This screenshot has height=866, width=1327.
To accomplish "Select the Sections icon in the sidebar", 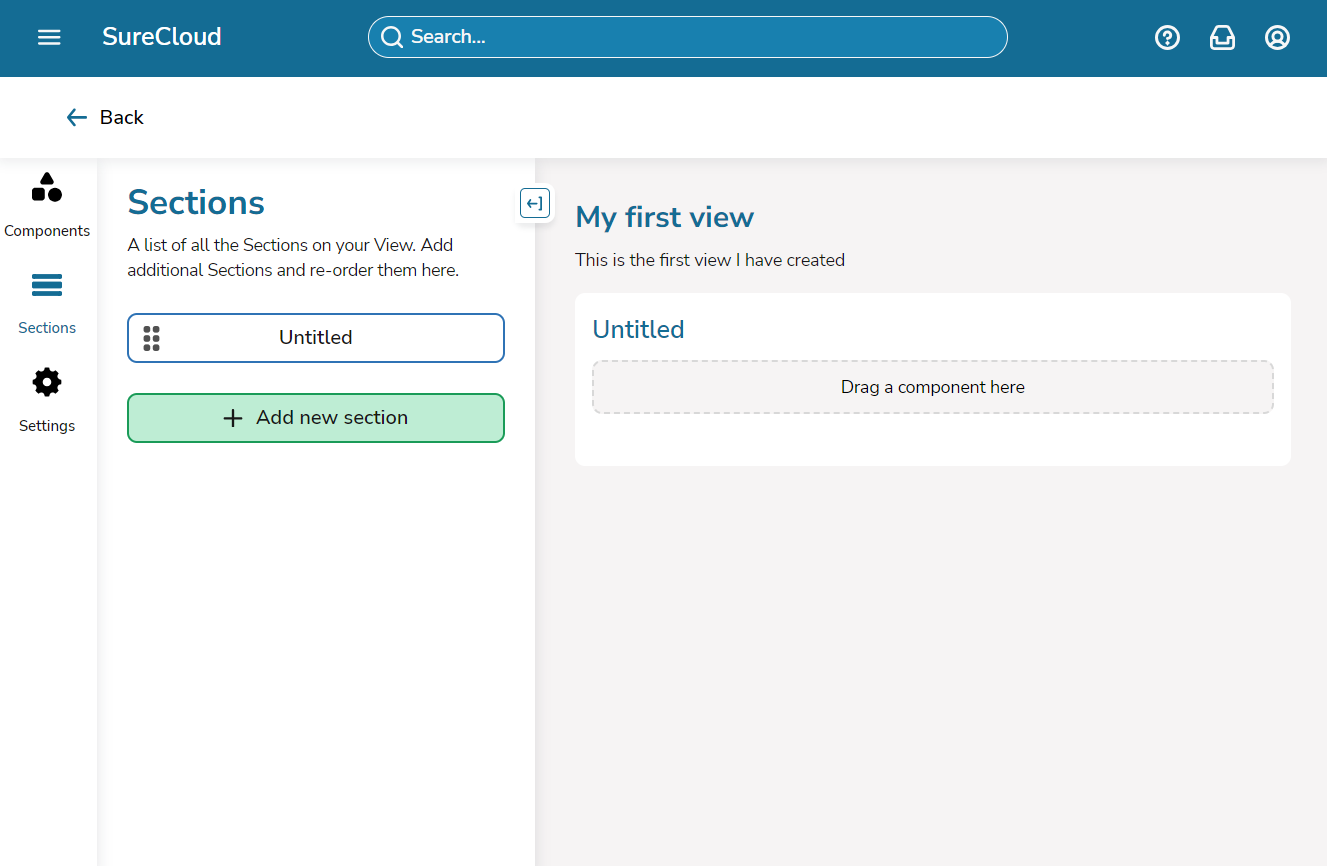I will click(47, 285).
